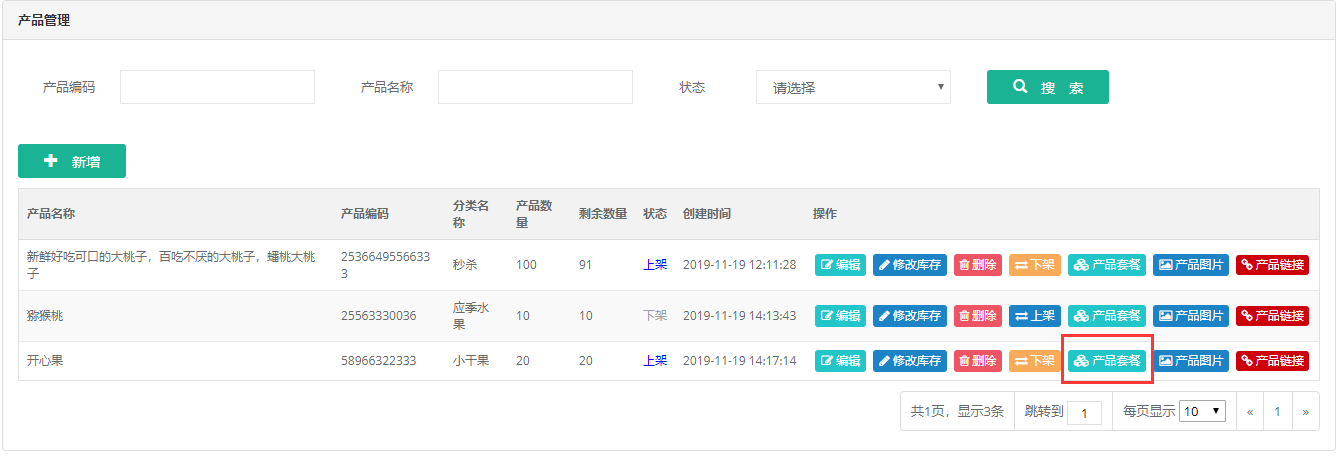This screenshot has width=1339, height=456.
Task: Open 产品图片 for the 大桃子 product
Action: click(x=1191, y=265)
